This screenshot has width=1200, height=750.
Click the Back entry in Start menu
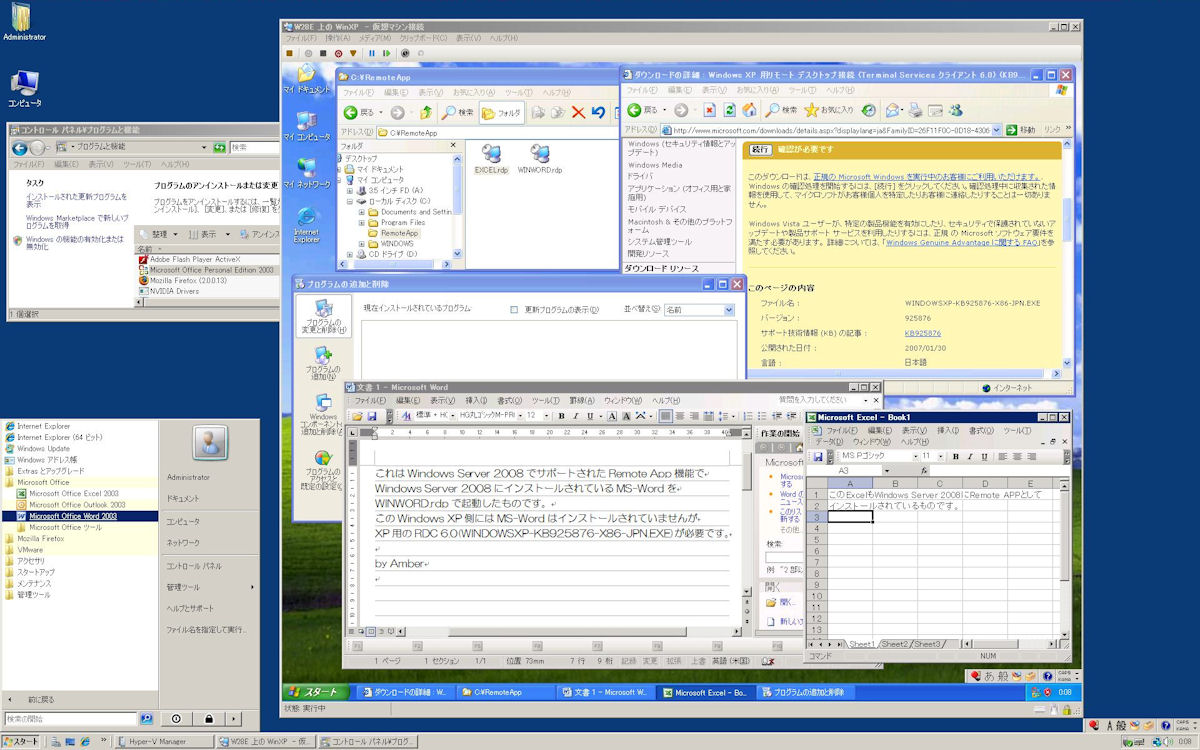[41, 700]
